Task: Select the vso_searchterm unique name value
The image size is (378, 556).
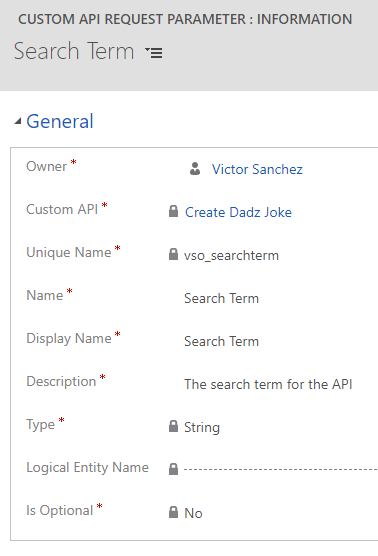Action: click(x=231, y=255)
